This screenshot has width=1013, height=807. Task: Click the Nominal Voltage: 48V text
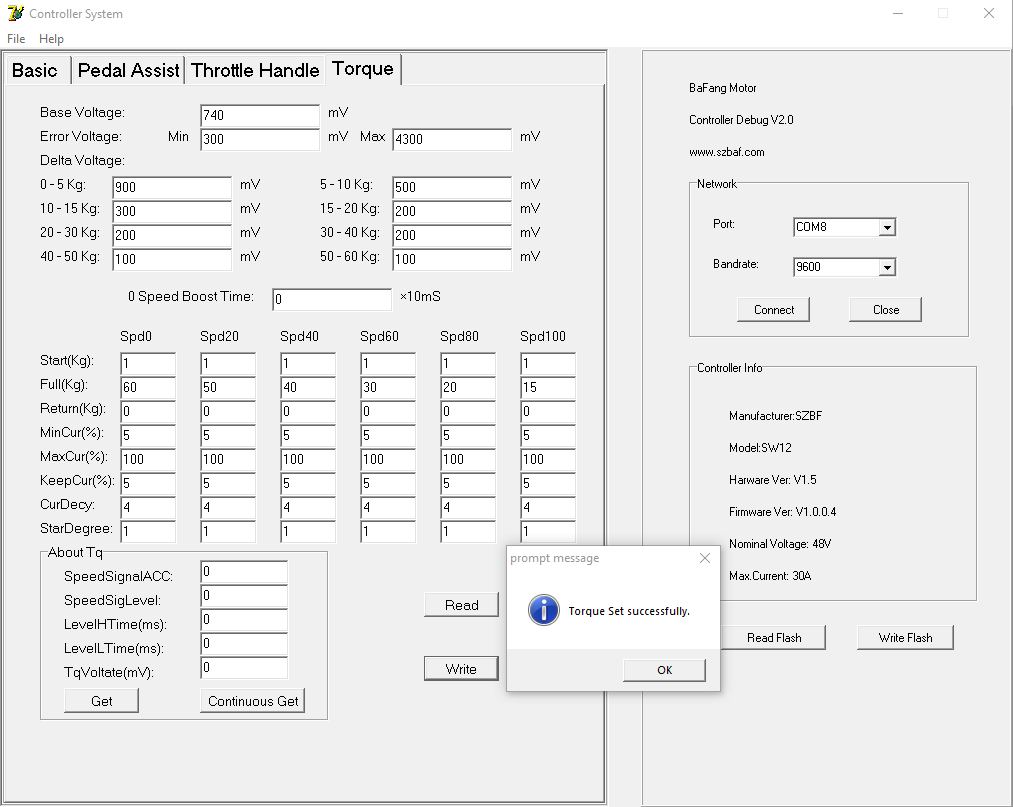(x=780, y=544)
